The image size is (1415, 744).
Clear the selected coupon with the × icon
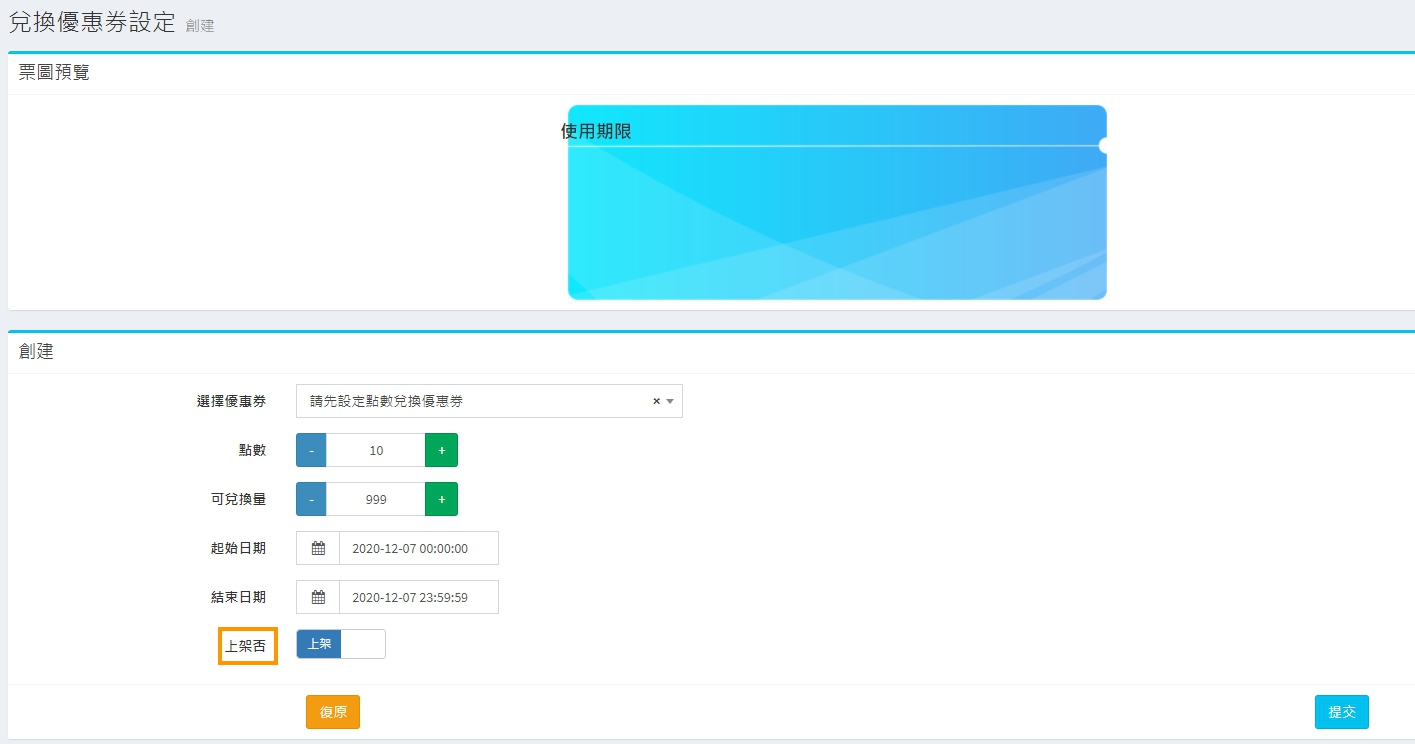(x=656, y=401)
